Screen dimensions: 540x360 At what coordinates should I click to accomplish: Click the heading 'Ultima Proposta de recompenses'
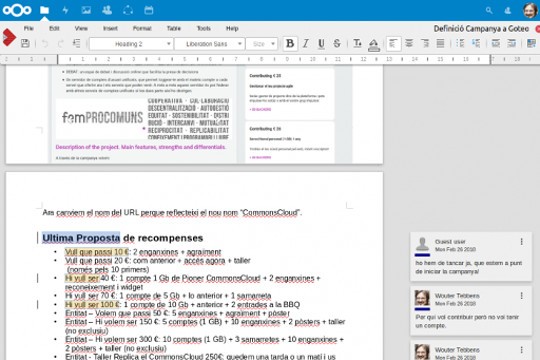(123, 238)
